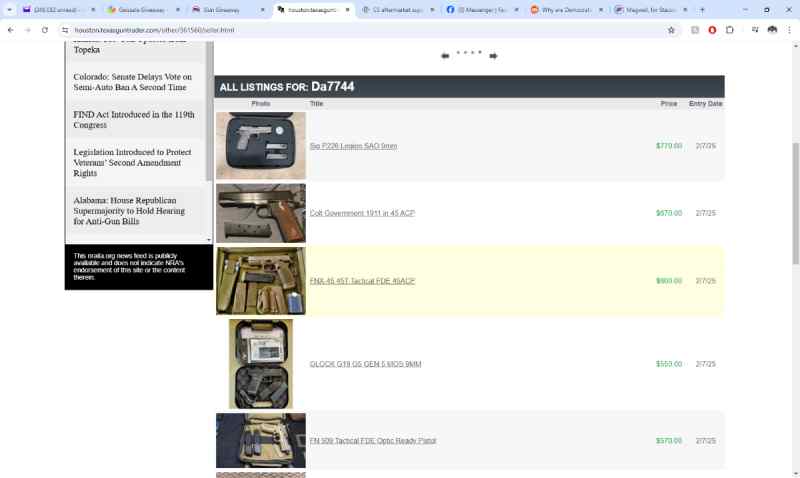Read Legislation to Protect Veterans' Second Amendment Rights
The height and width of the screenshot is (478, 800).
[132, 163]
